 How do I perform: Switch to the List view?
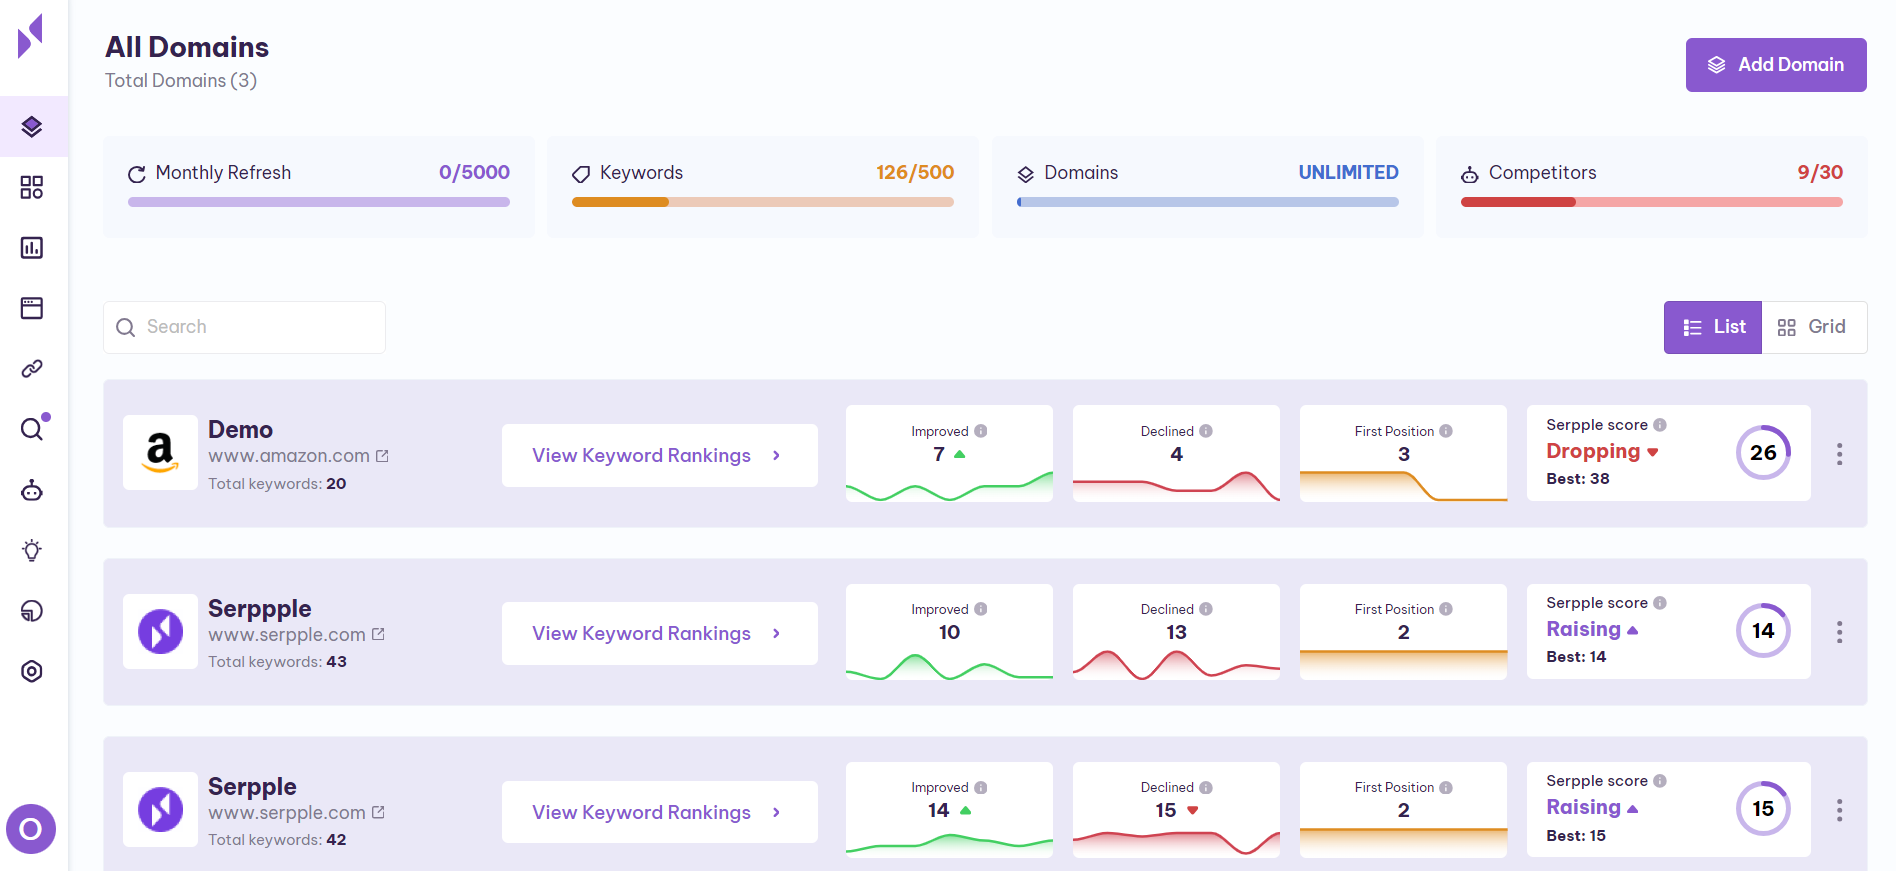1713,327
